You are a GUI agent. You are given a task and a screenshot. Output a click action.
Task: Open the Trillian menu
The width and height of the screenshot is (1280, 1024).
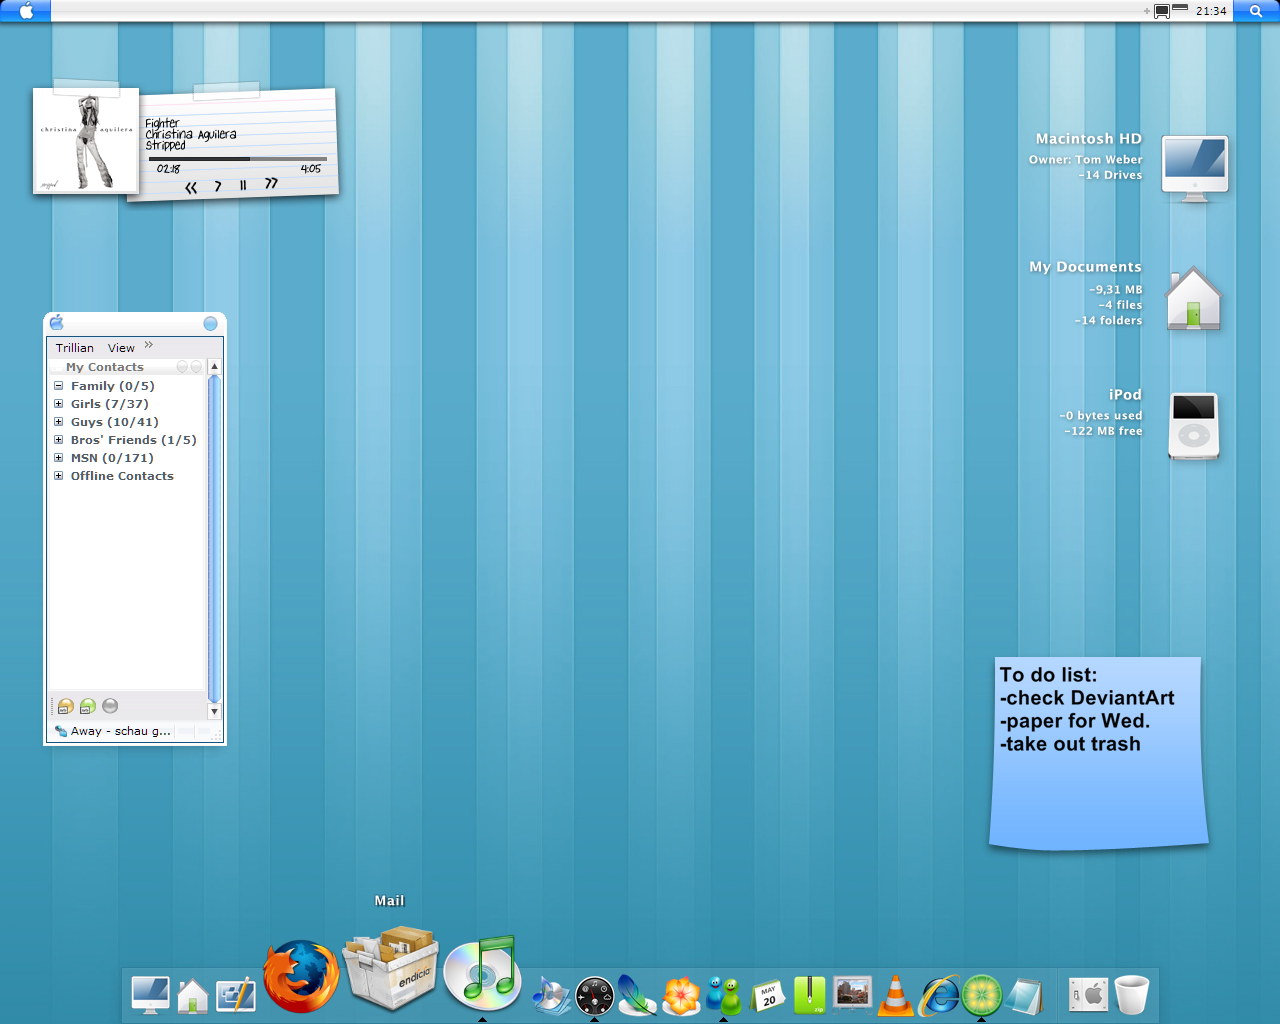[75, 348]
